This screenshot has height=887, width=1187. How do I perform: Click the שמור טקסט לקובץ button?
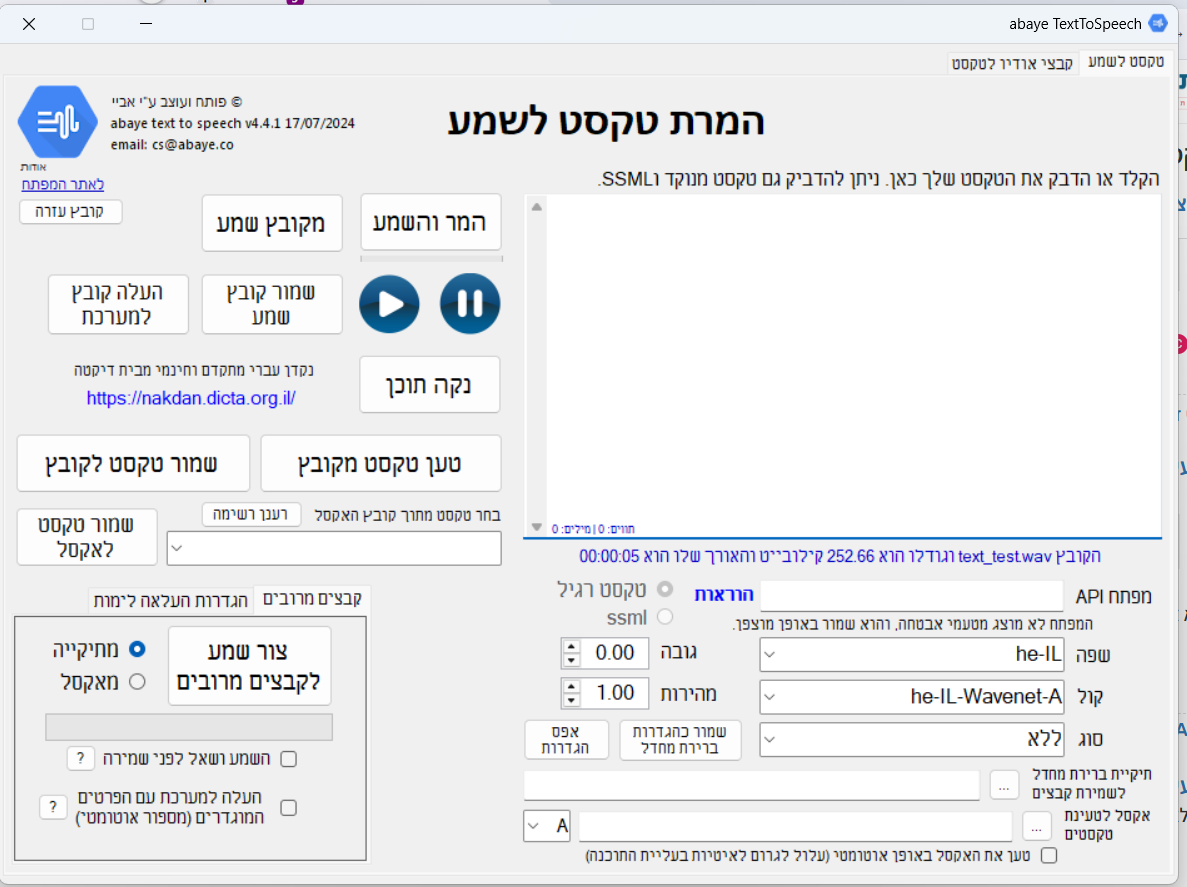point(132,463)
